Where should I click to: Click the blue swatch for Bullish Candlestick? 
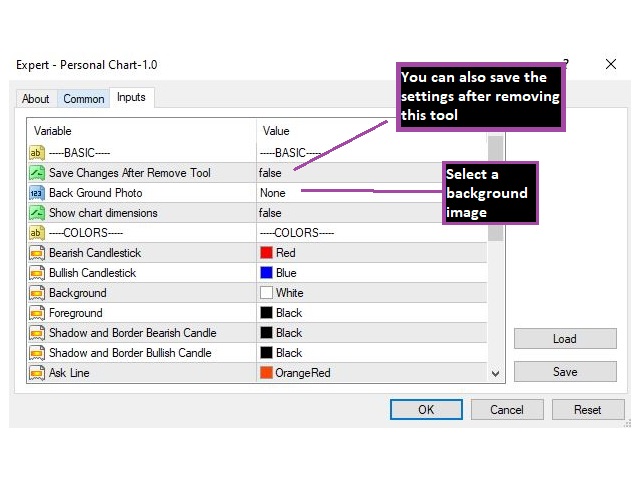point(267,273)
